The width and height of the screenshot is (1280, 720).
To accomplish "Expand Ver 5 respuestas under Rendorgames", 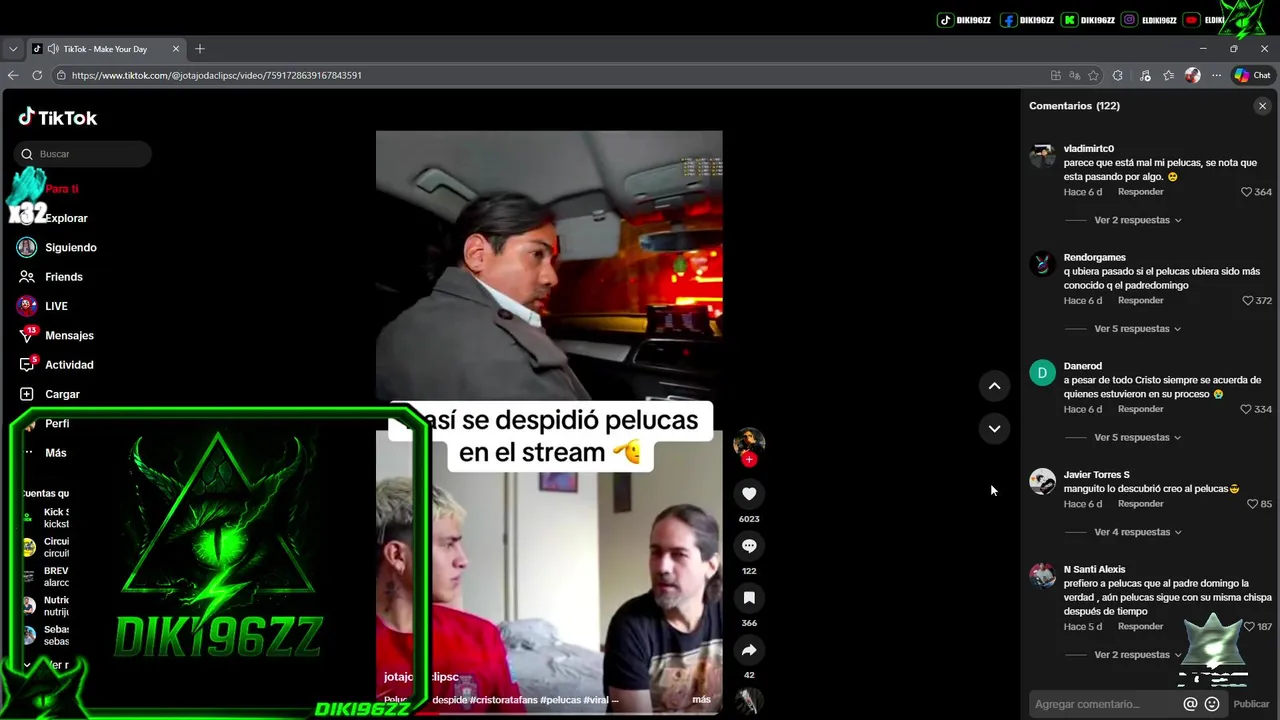I will tap(1138, 329).
